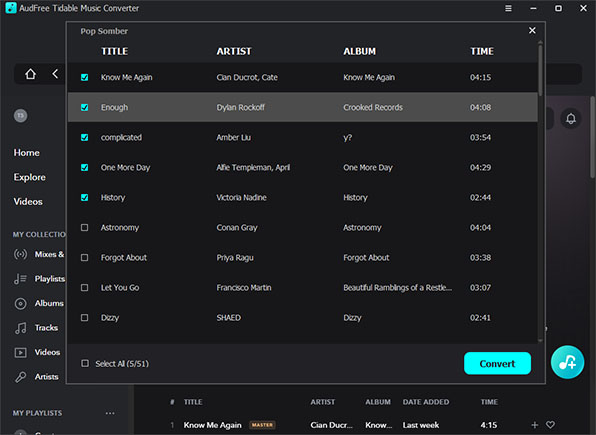Click the Albums disc icon in sidebar
The height and width of the screenshot is (435, 596).
21,303
